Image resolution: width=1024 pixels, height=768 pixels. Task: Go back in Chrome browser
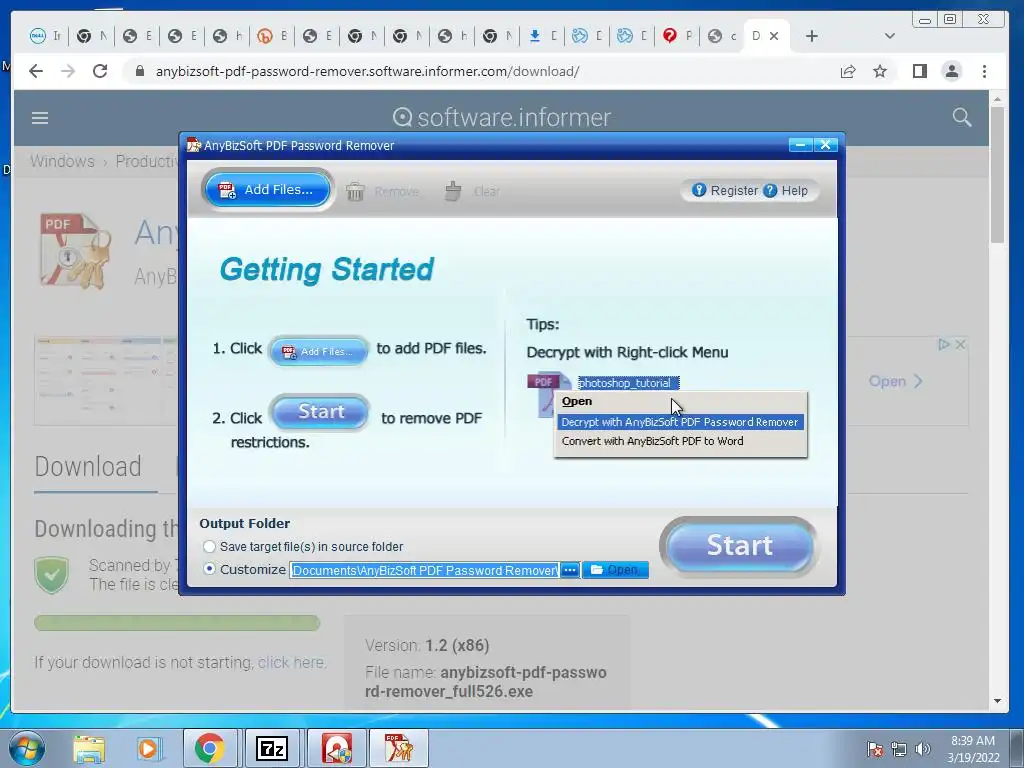click(x=36, y=71)
